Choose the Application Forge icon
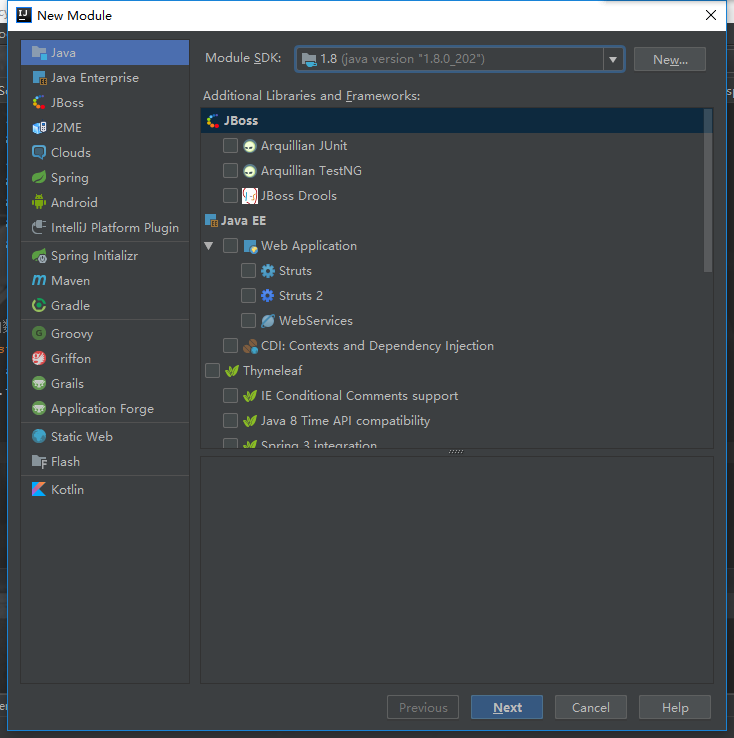Viewport: 734px width, 738px height. tap(39, 408)
